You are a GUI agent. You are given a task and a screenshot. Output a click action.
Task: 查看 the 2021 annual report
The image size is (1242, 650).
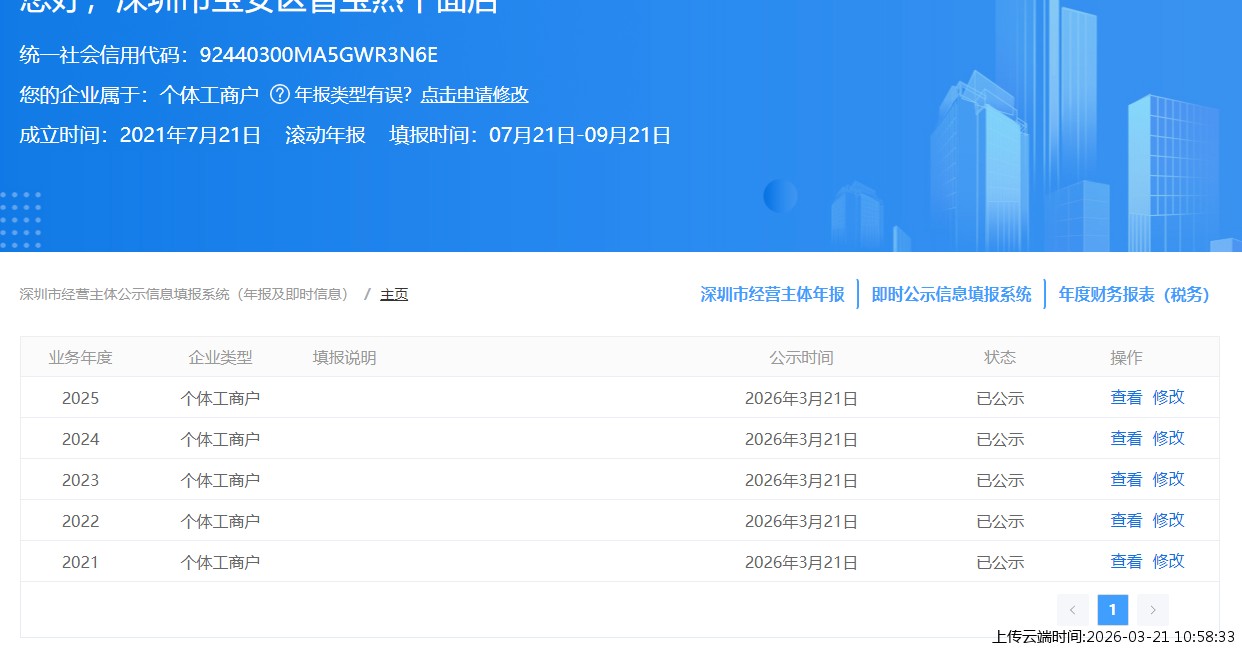(x=1126, y=561)
